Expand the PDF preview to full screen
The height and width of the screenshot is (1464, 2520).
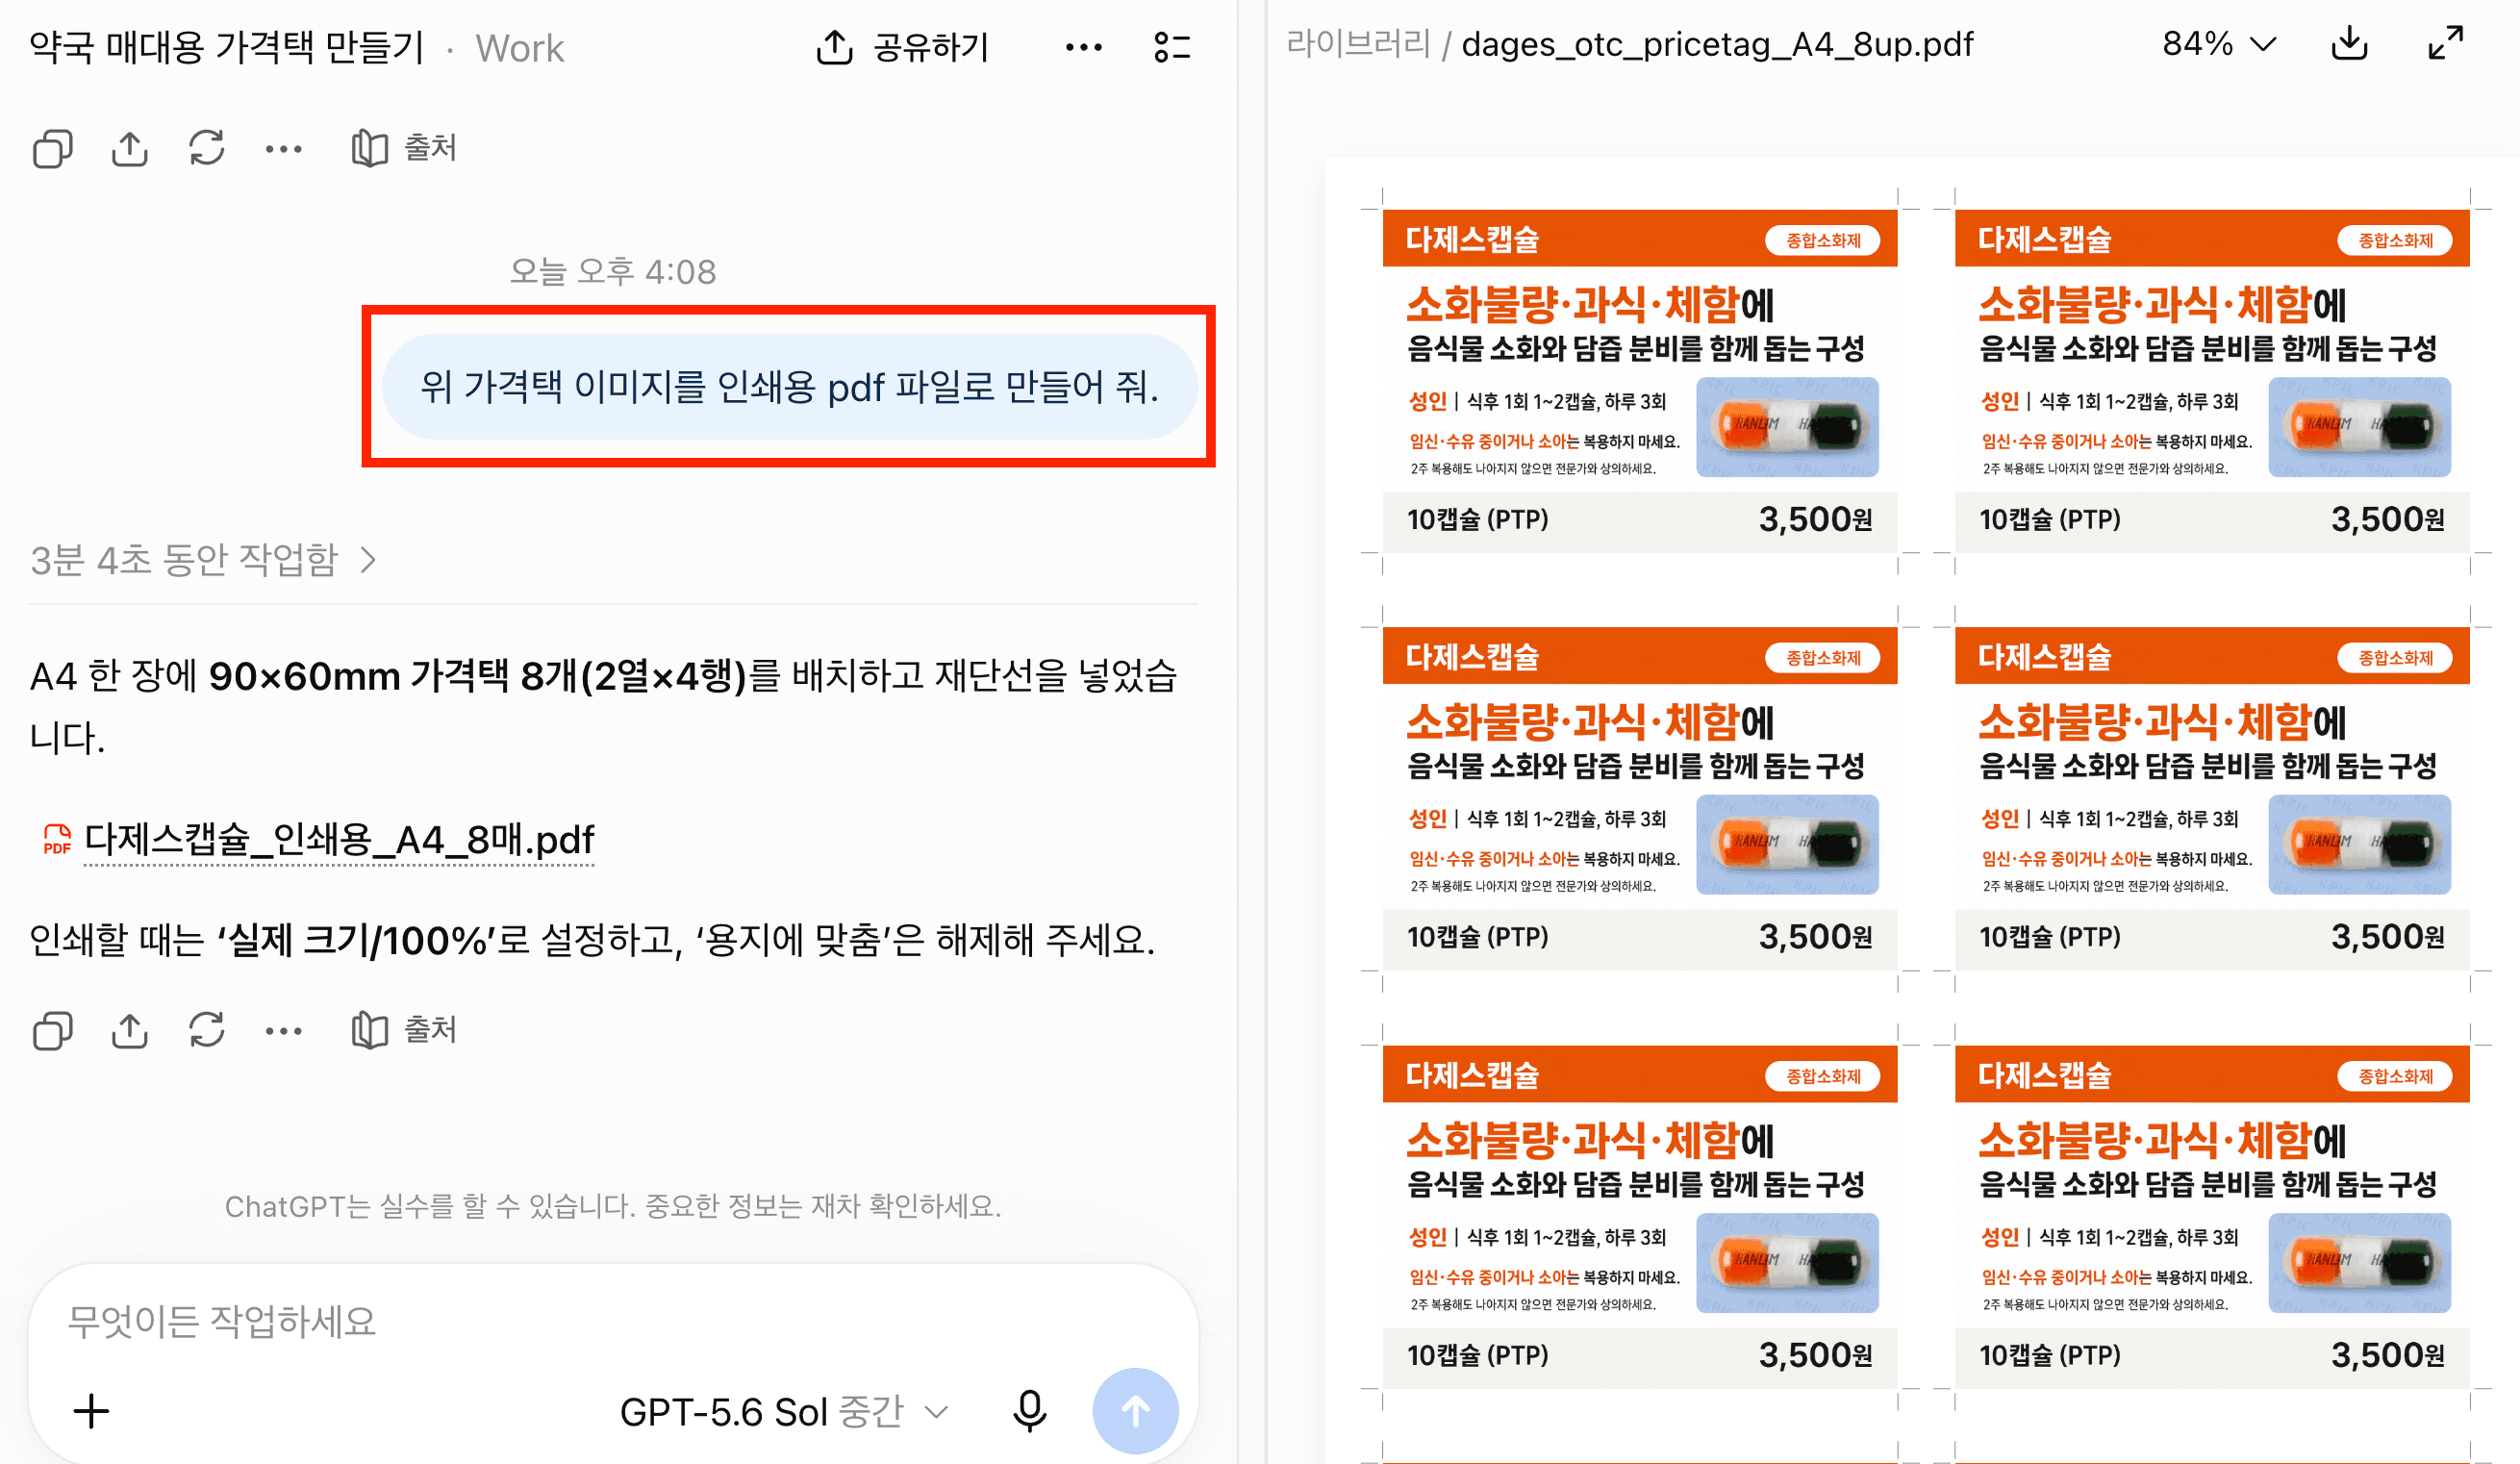pyautogui.click(x=2445, y=44)
